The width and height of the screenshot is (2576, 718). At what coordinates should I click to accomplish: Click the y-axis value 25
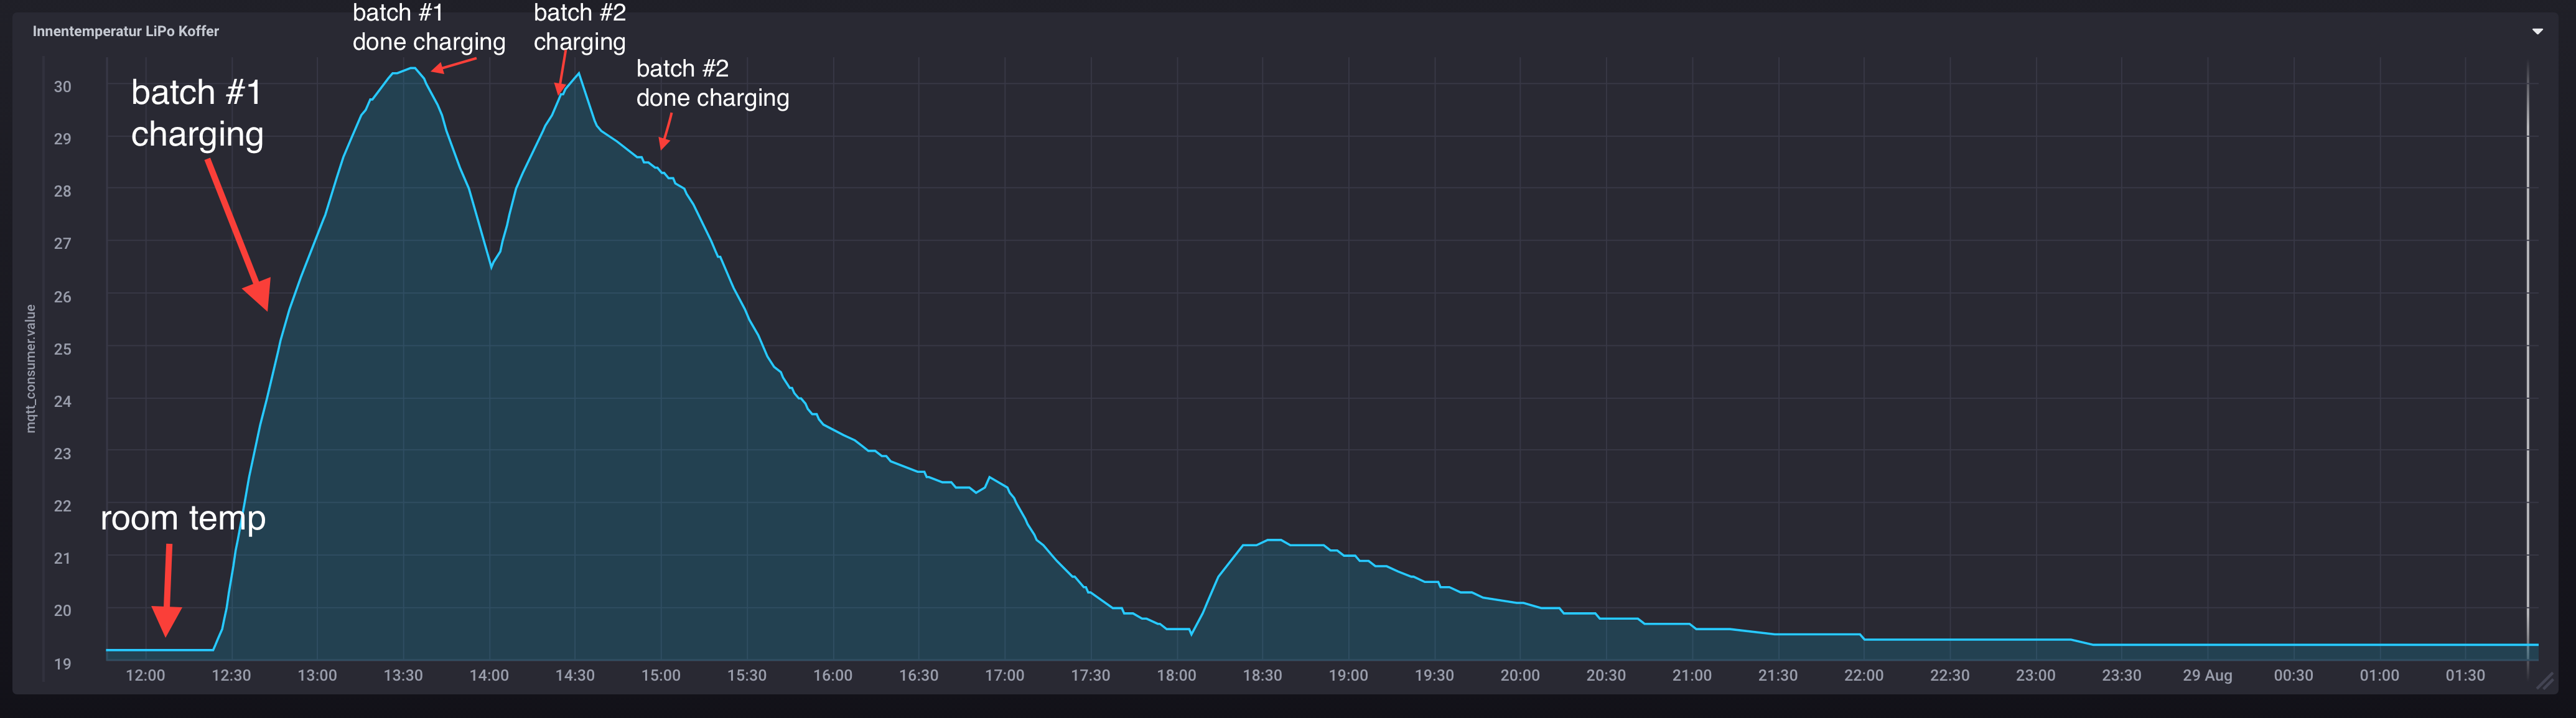[63, 349]
